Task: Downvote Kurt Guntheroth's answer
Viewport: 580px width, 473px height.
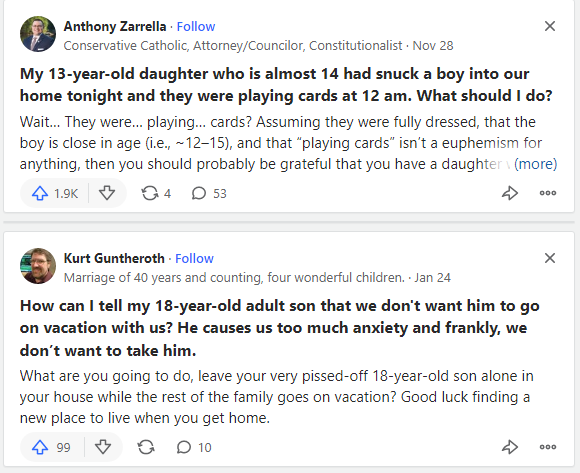Action: [103, 447]
